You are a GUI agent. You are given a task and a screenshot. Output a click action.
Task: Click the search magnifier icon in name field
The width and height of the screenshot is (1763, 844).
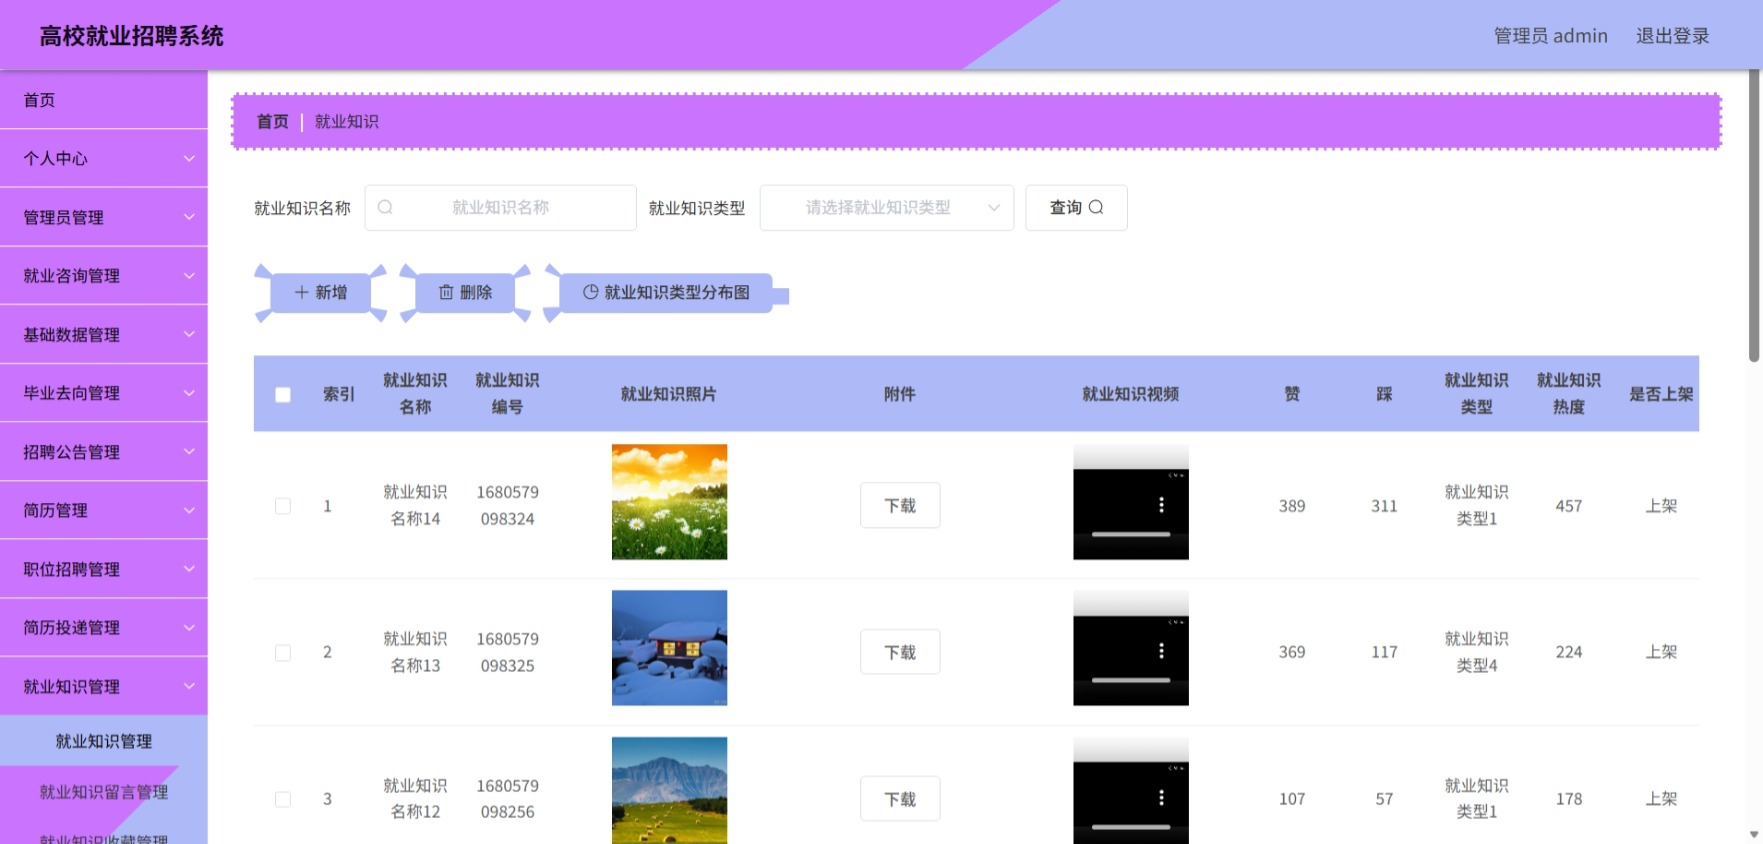(385, 207)
